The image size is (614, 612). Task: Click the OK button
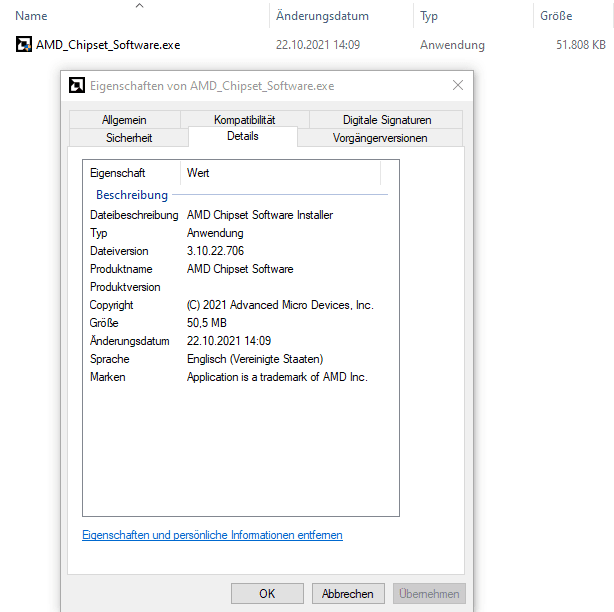(267, 594)
